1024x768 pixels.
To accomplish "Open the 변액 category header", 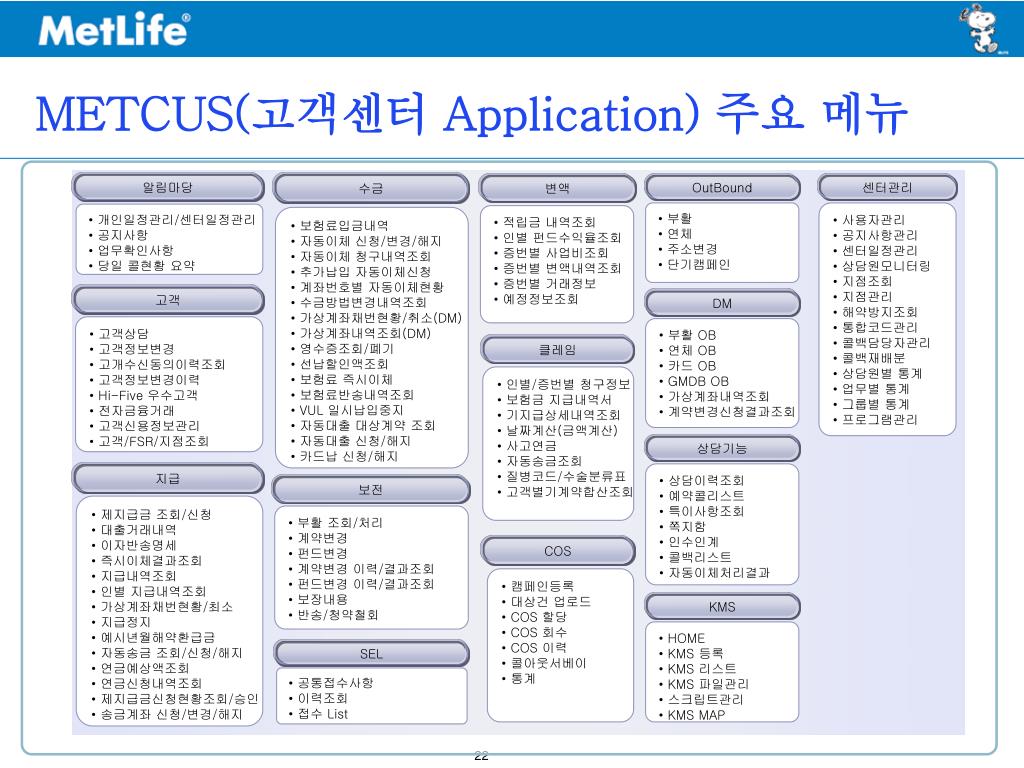I will pyautogui.click(x=557, y=189).
